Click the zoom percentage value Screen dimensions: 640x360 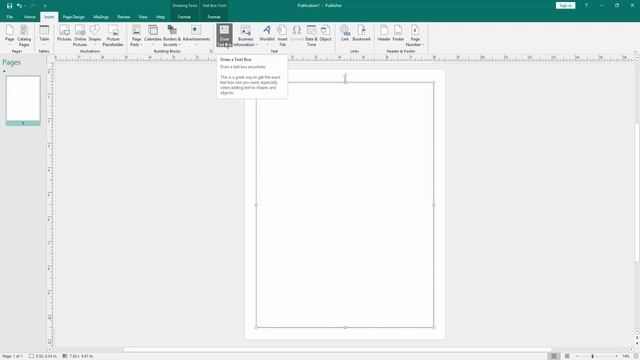point(626,356)
